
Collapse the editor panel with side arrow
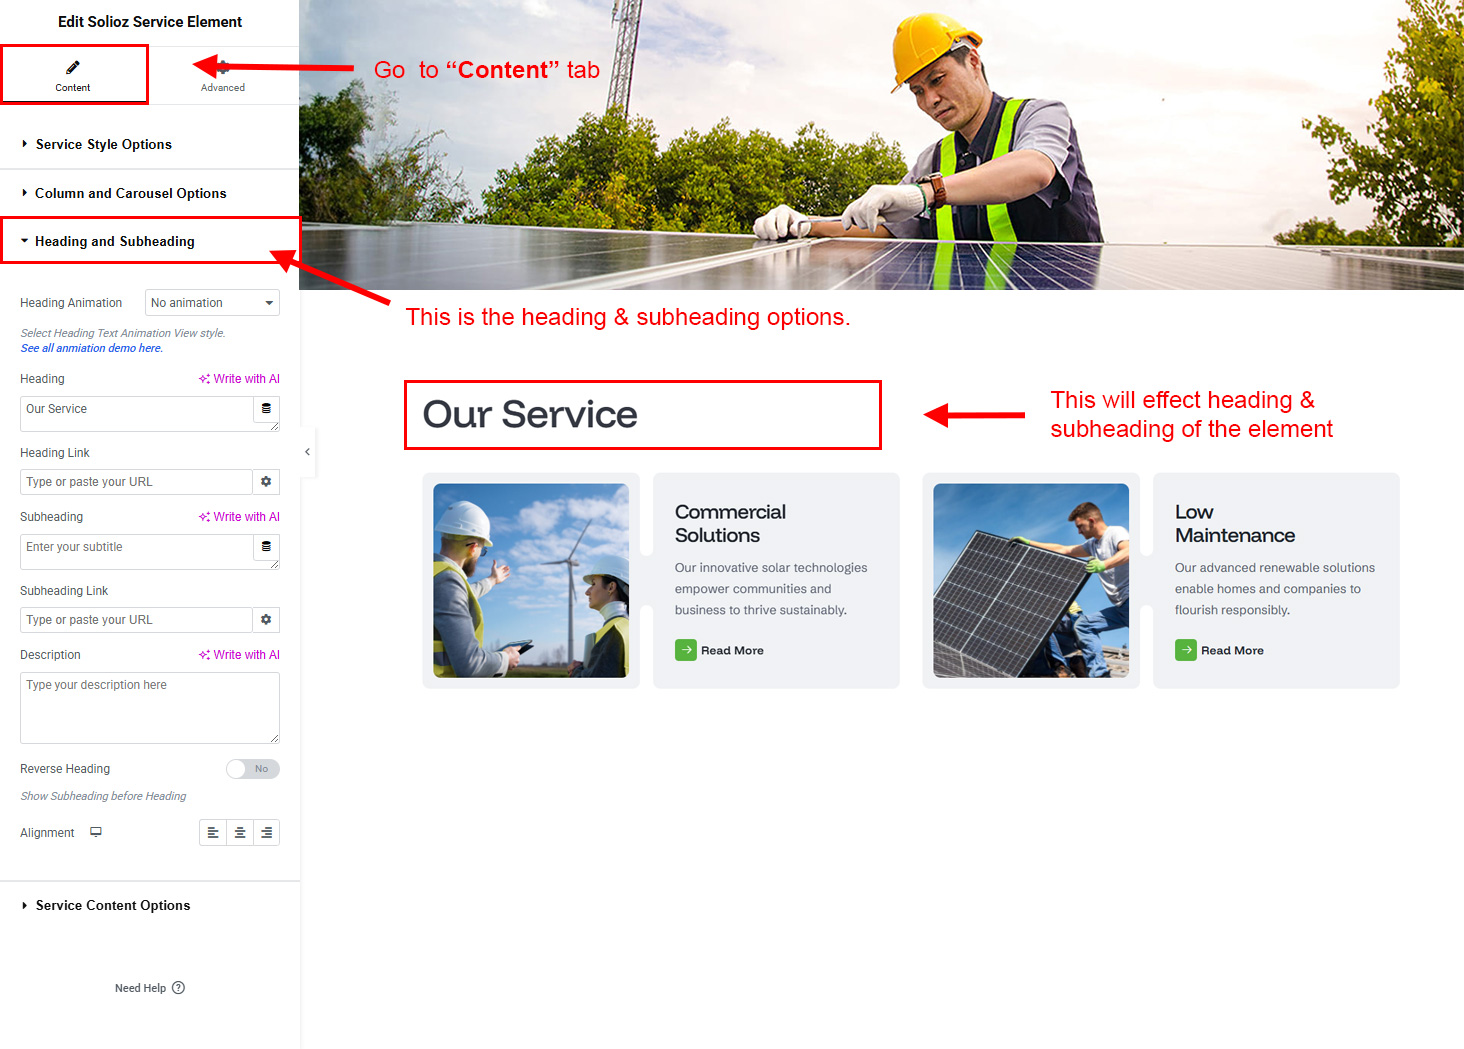(307, 452)
